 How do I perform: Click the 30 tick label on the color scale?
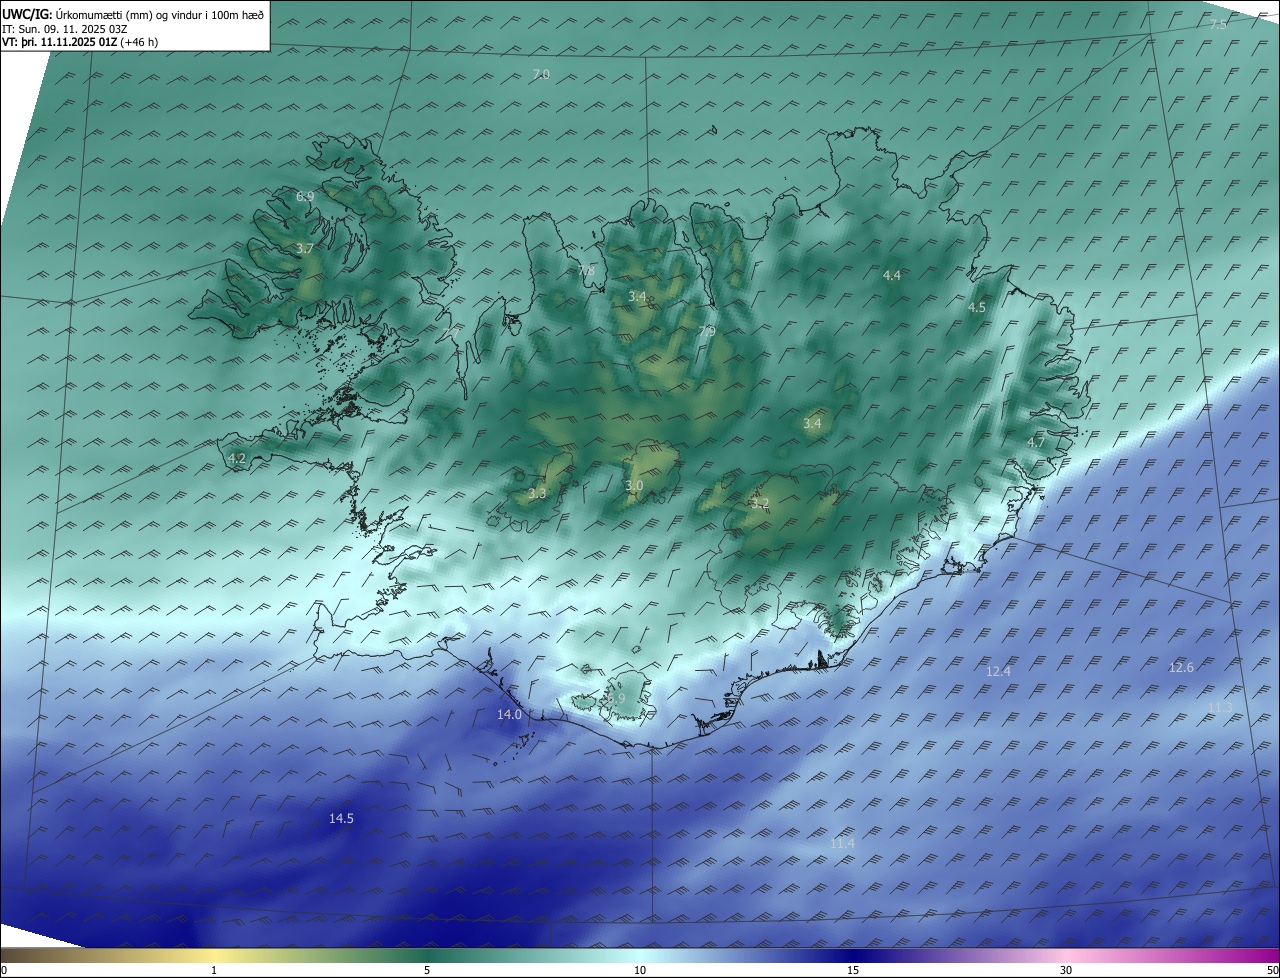coord(1066,970)
